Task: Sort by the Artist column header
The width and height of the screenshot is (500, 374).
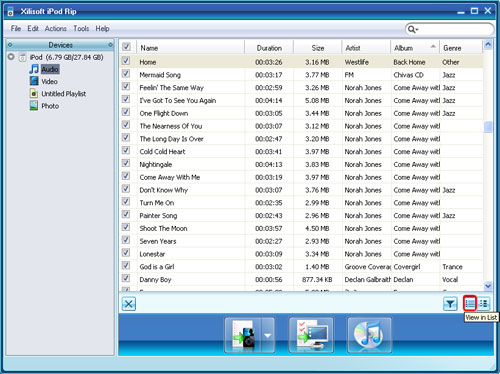Action: [366, 48]
